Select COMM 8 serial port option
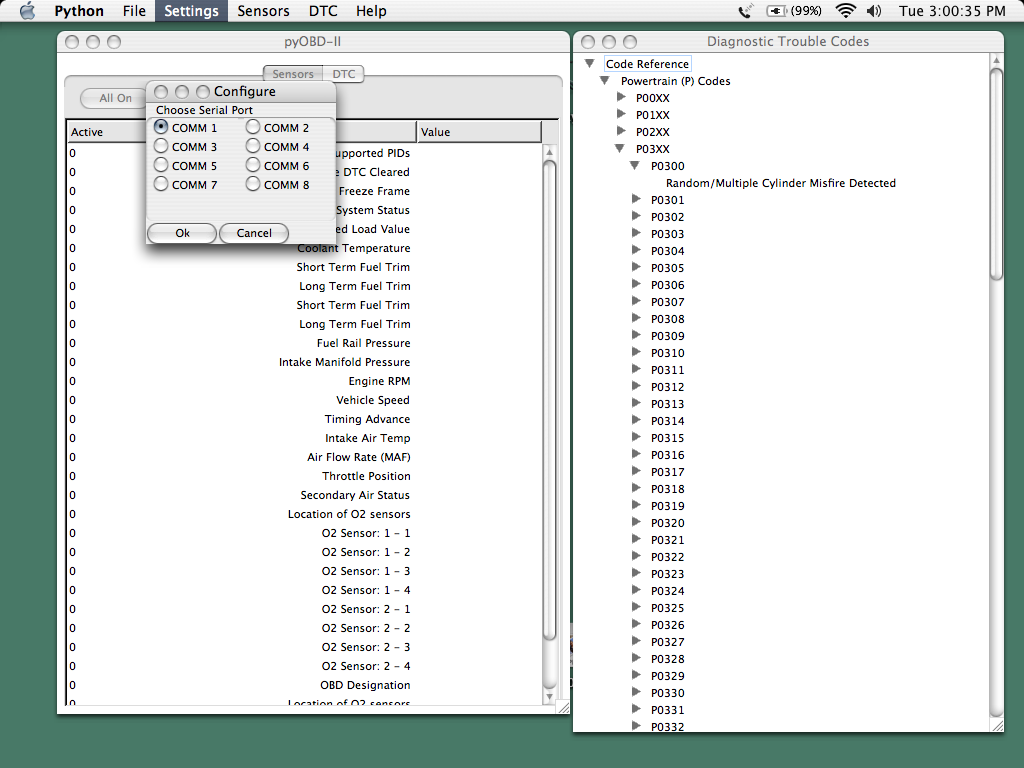 point(253,184)
